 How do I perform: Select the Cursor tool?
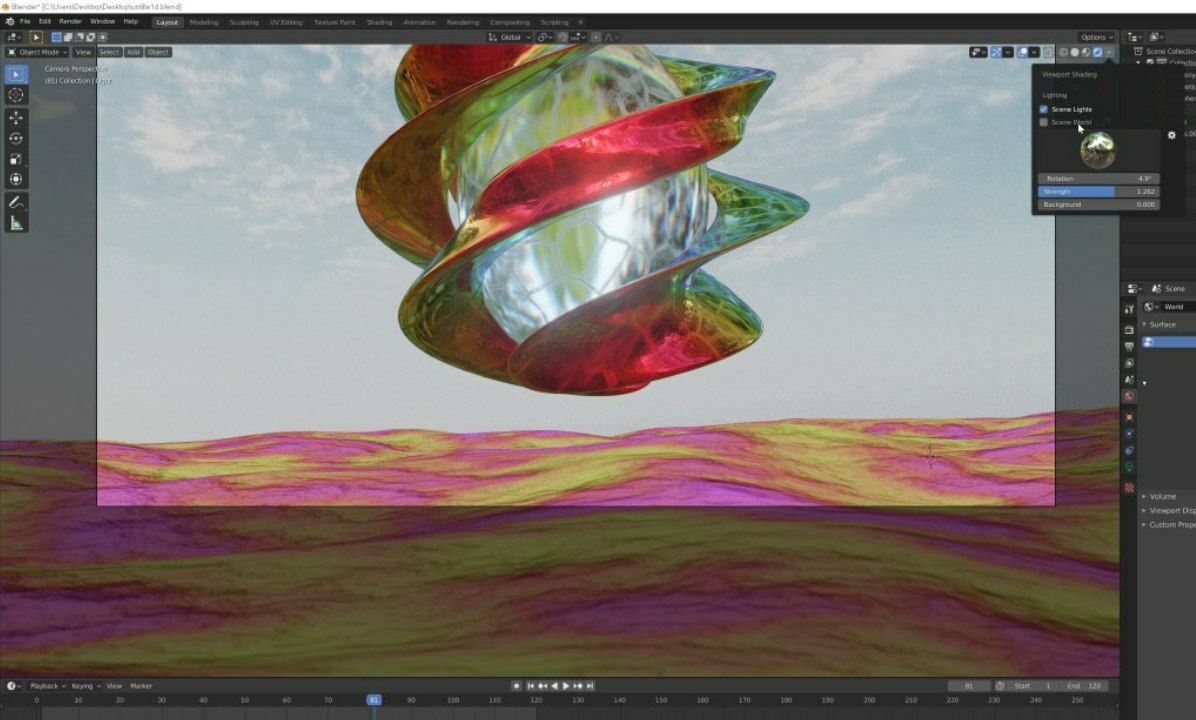point(16,95)
